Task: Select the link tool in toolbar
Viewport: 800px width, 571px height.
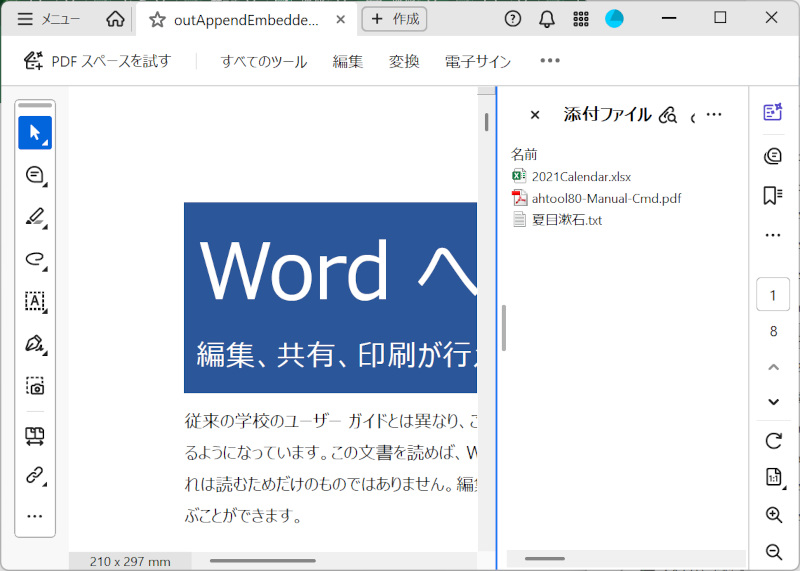Action: tap(35, 476)
